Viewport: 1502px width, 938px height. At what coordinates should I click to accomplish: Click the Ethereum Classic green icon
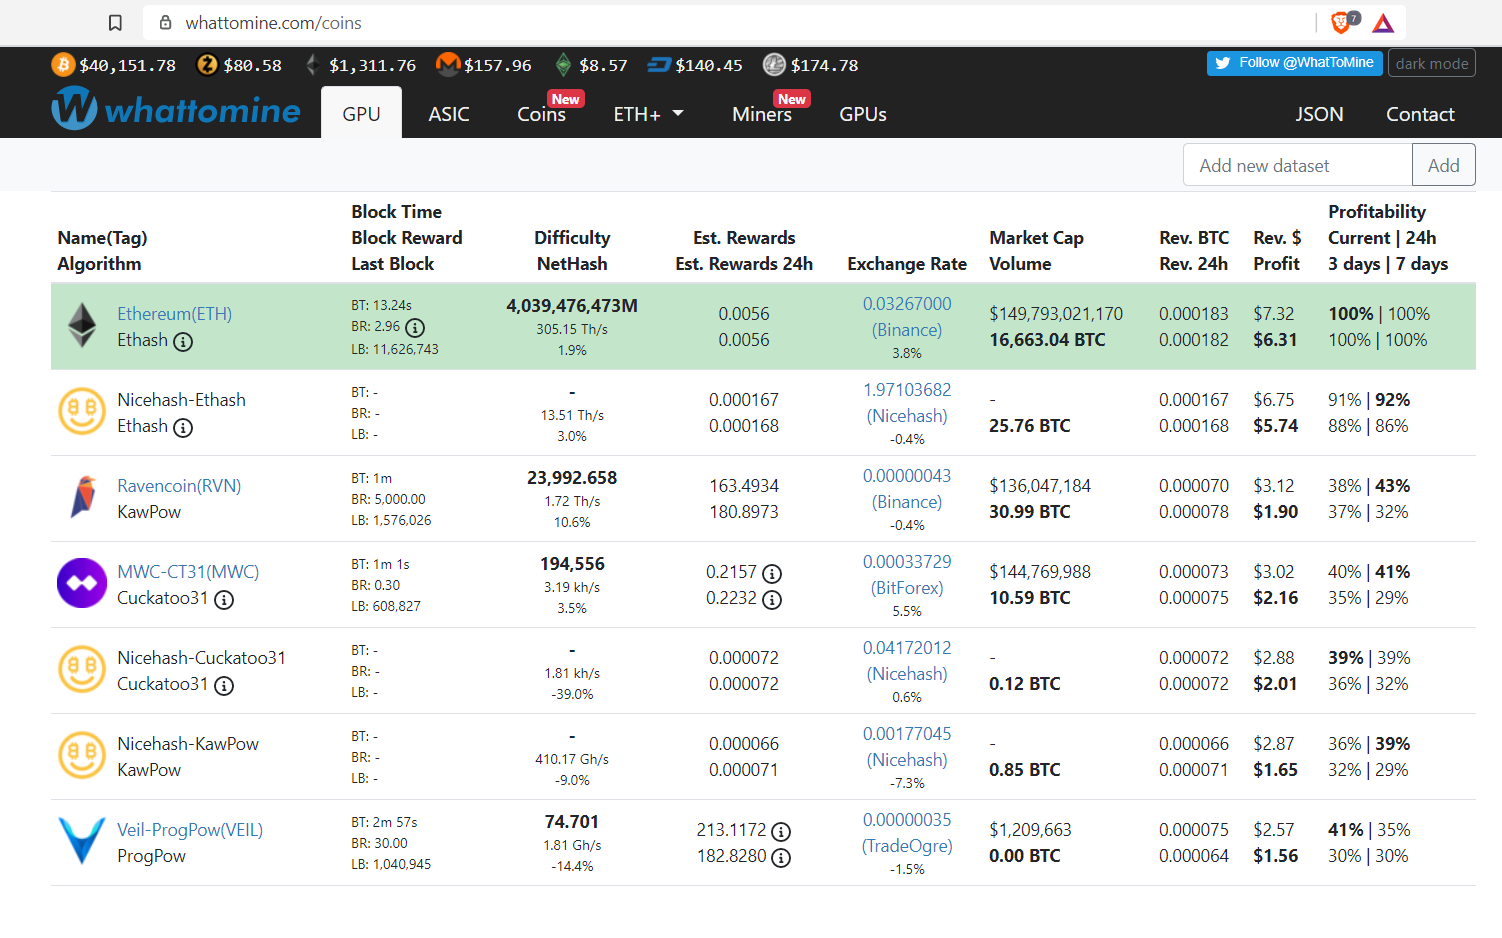(x=563, y=65)
